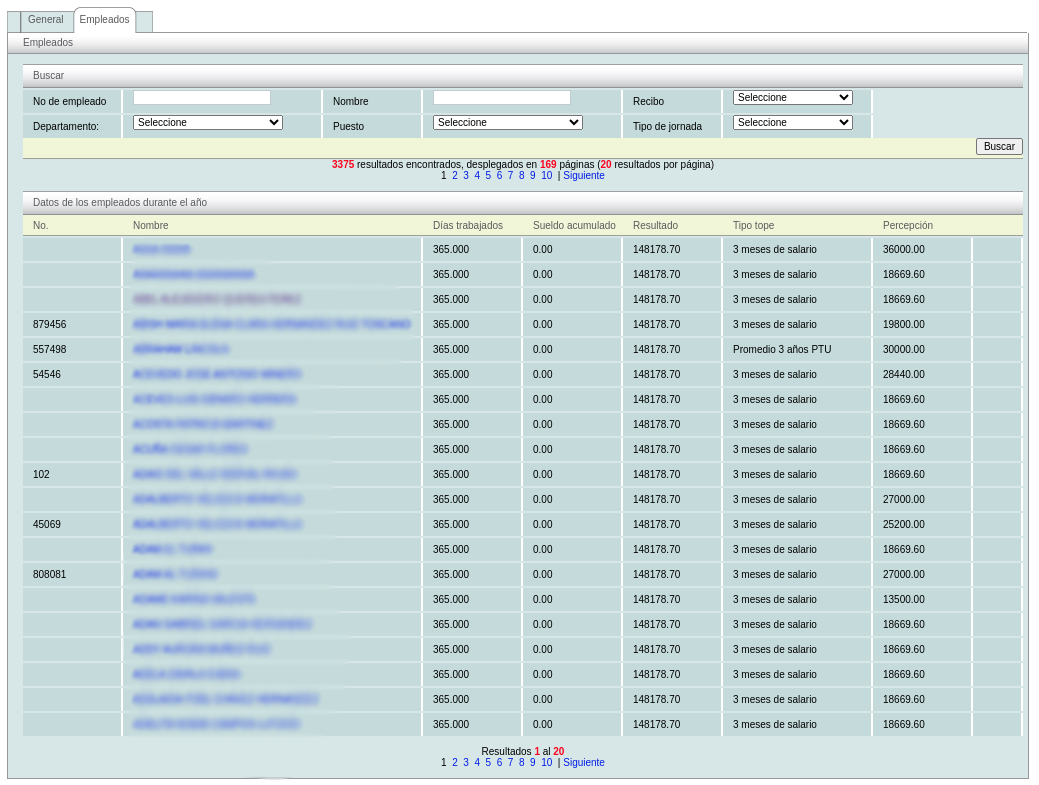Go to page 2 in top pagination
The height and width of the screenshot is (785, 1039).
(x=455, y=176)
